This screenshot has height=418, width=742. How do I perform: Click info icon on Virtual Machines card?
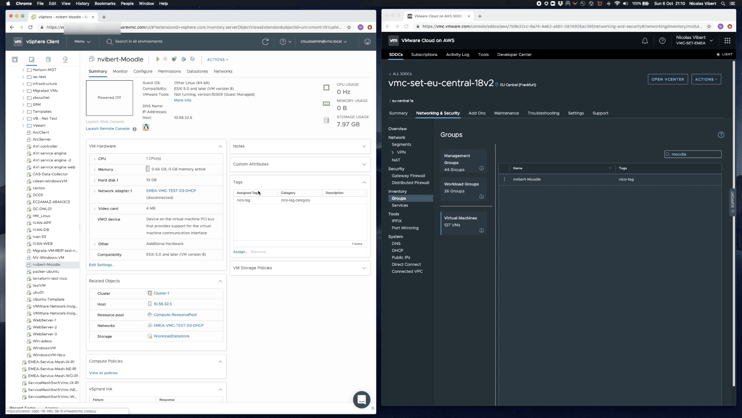[x=481, y=230]
